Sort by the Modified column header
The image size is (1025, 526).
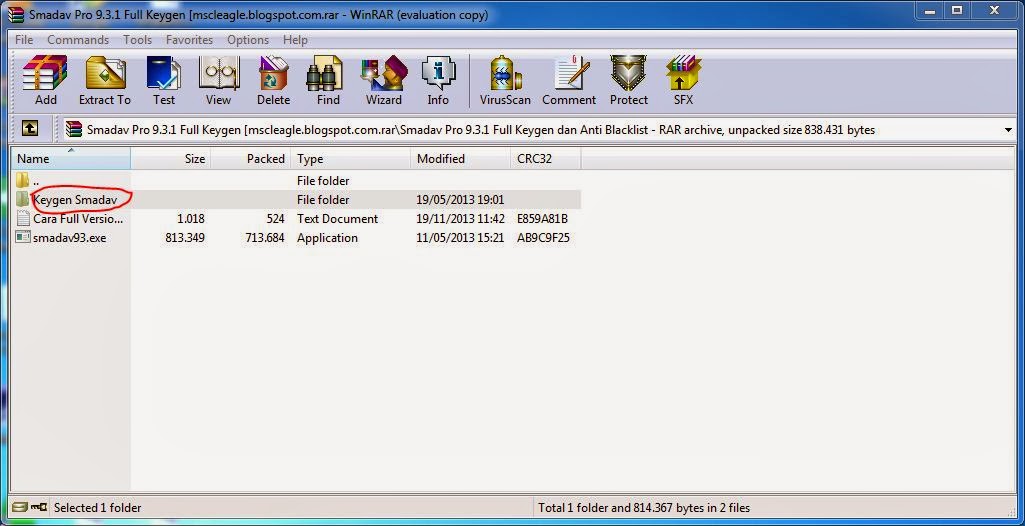tap(460, 159)
